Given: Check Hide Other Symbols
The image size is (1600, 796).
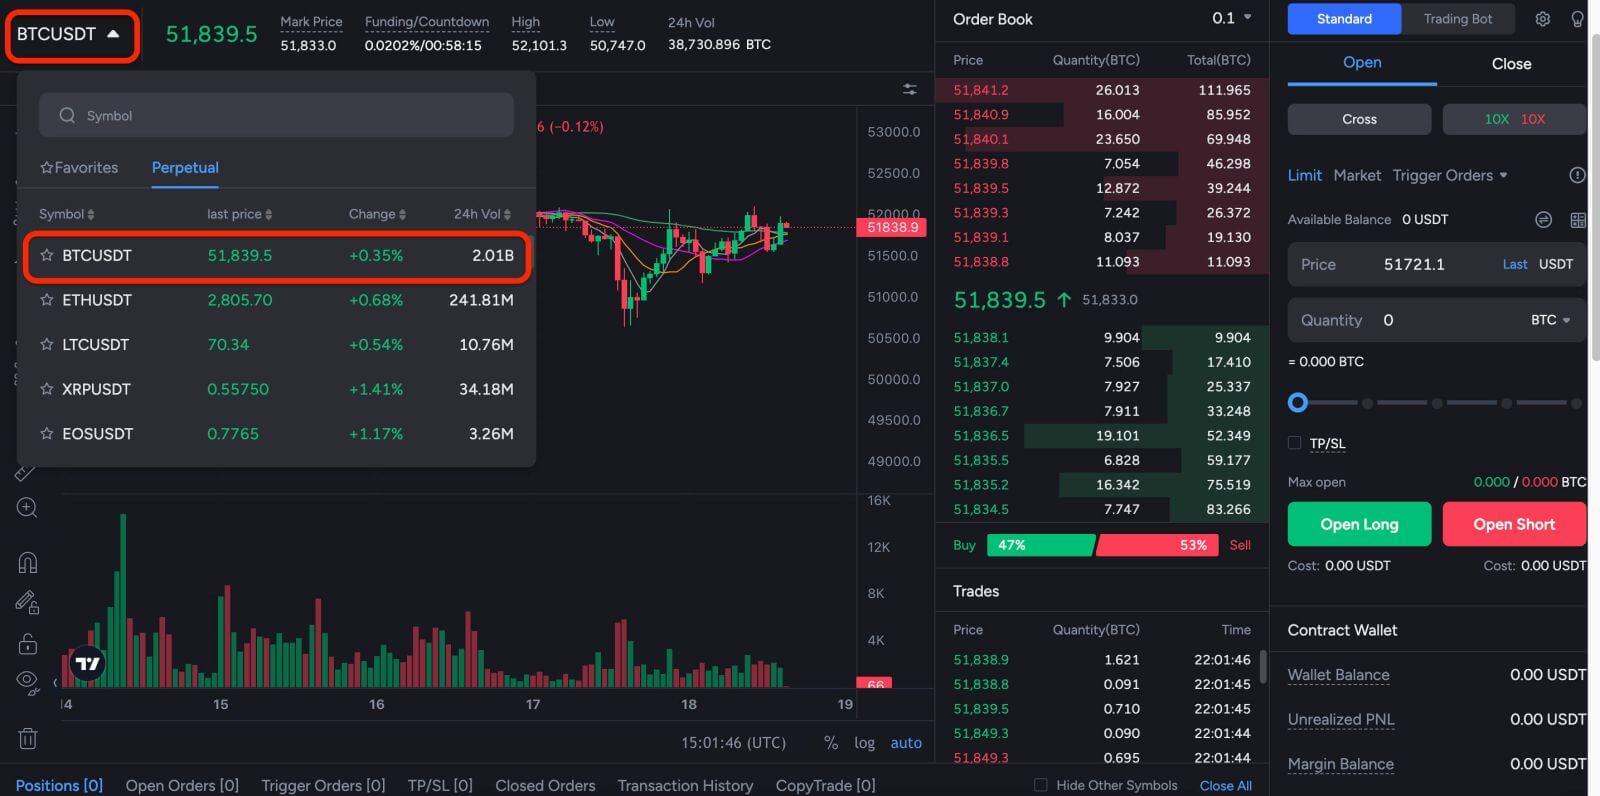Looking at the screenshot, I should click(x=1040, y=785).
